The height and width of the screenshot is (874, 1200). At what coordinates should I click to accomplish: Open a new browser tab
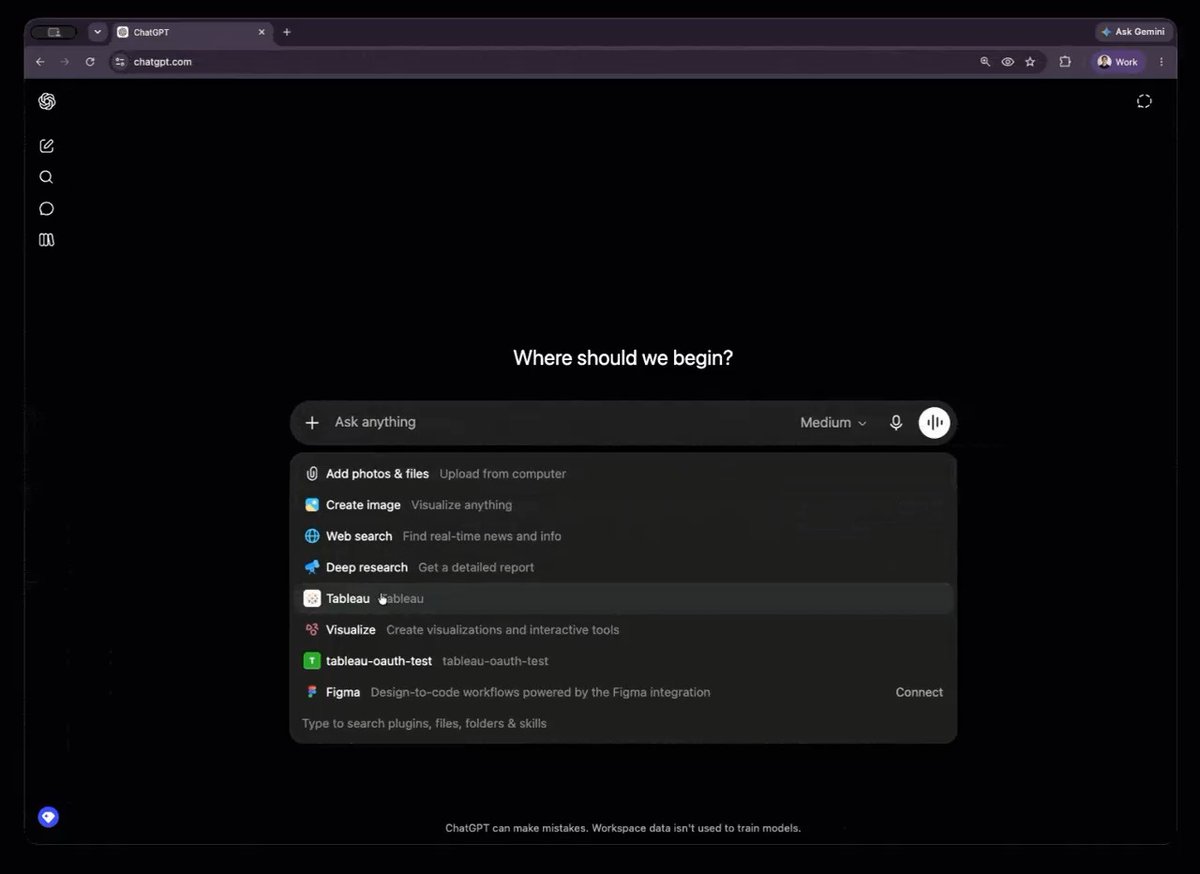click(287, 32)
